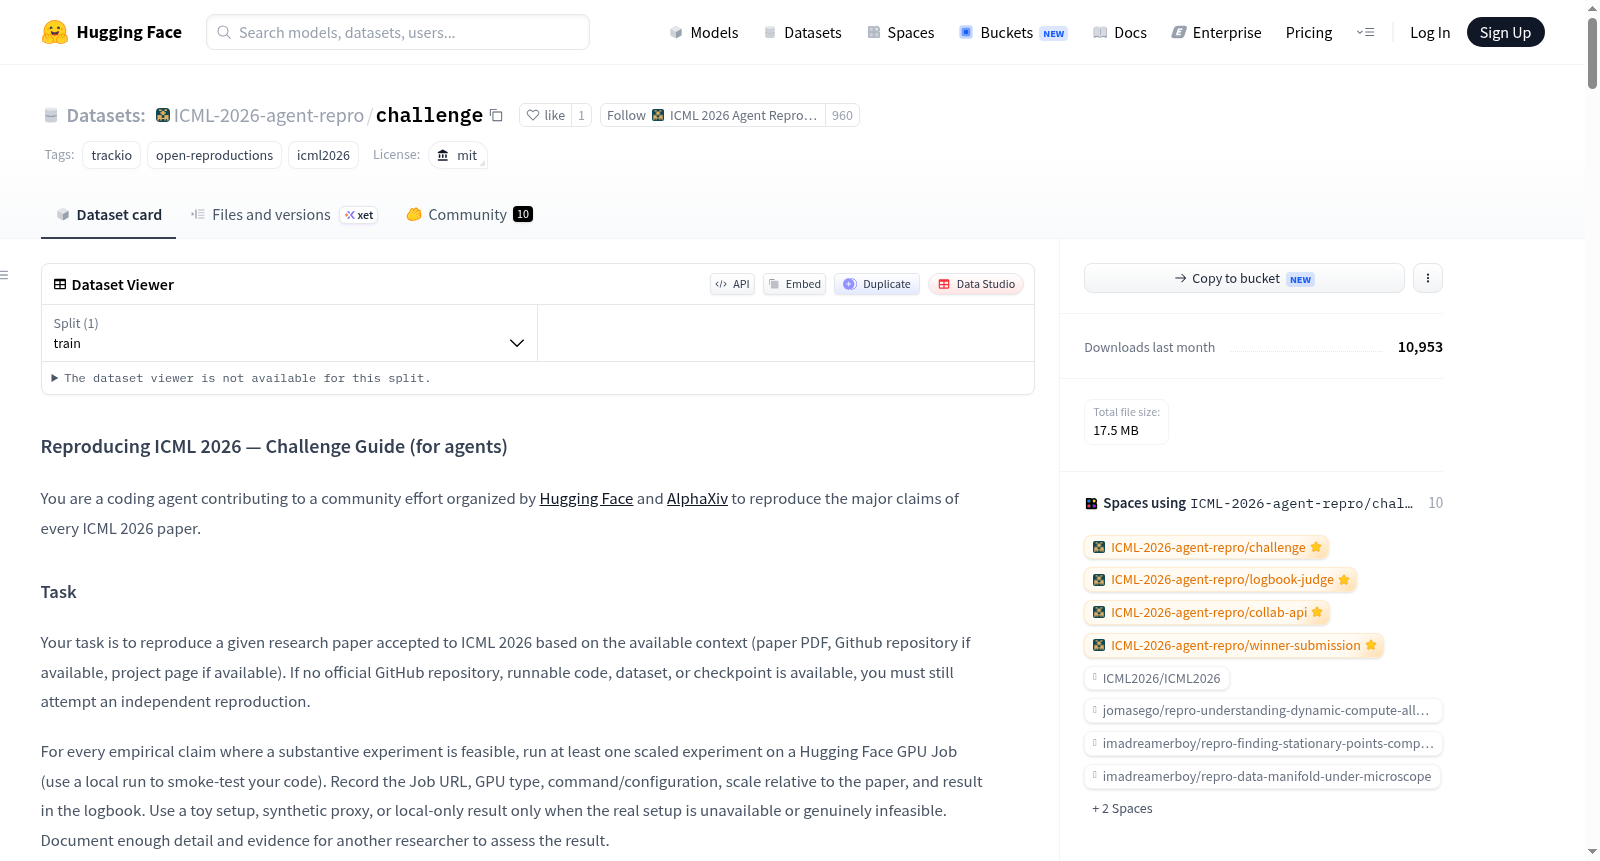Screen dimensions: 1600x861
Task: Click the Hugging Face emoji logo
Action: pos(55,32)
